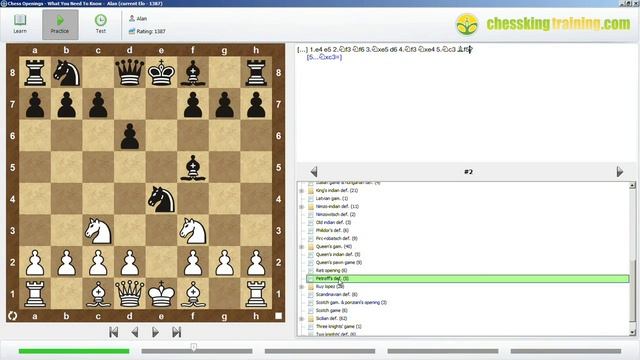Click the third gray progress segment
The height and width of the screenshot is (360, 640).
click(x=320, y=351)
